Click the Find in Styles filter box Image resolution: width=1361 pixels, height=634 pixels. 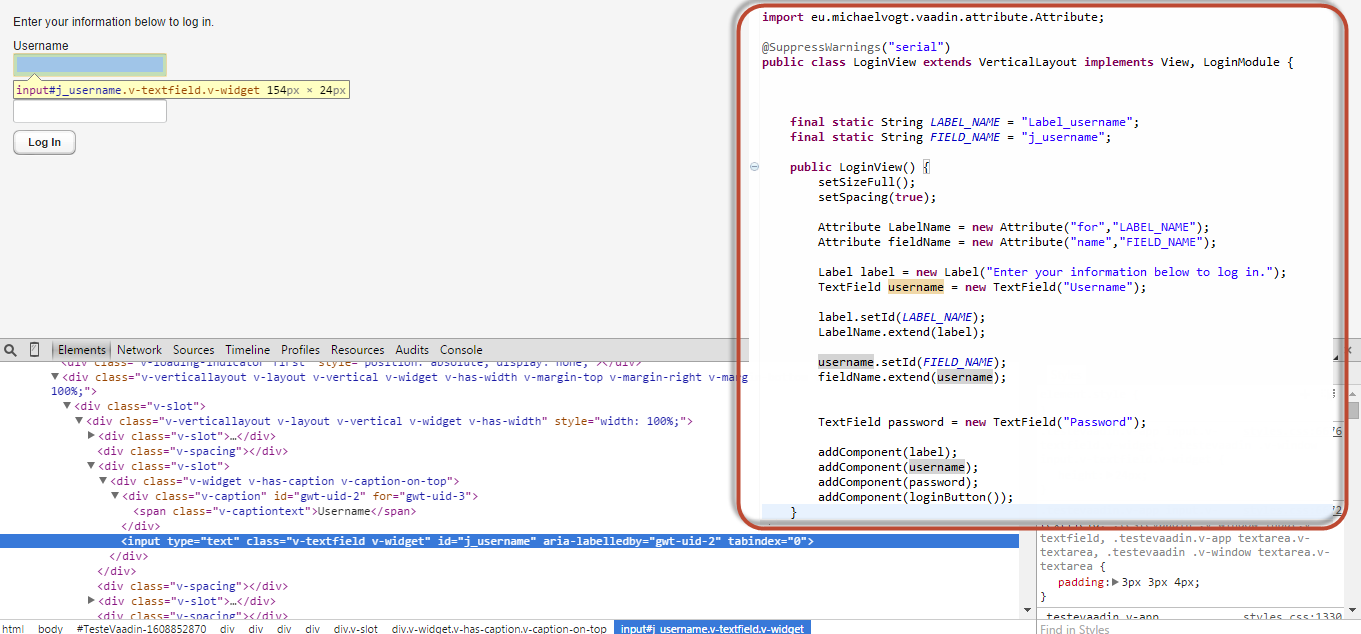click(x=1190, y=628)
